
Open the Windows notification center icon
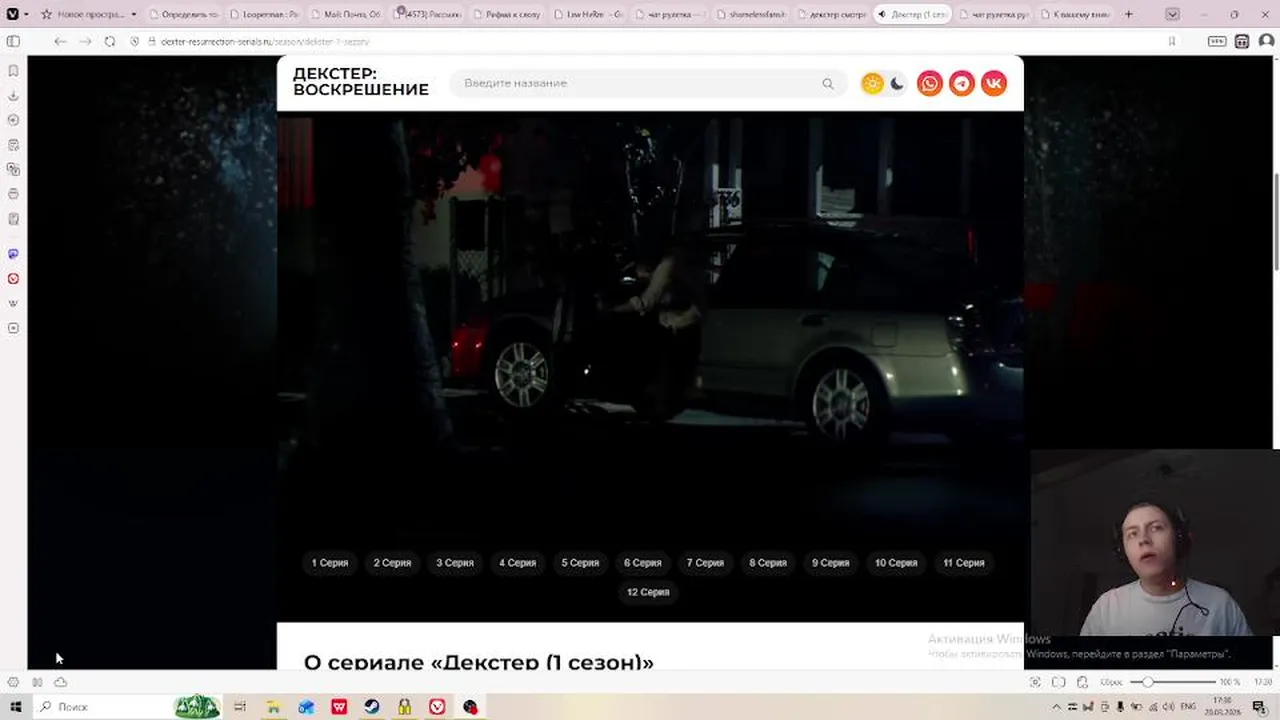tap(1259, 707)
